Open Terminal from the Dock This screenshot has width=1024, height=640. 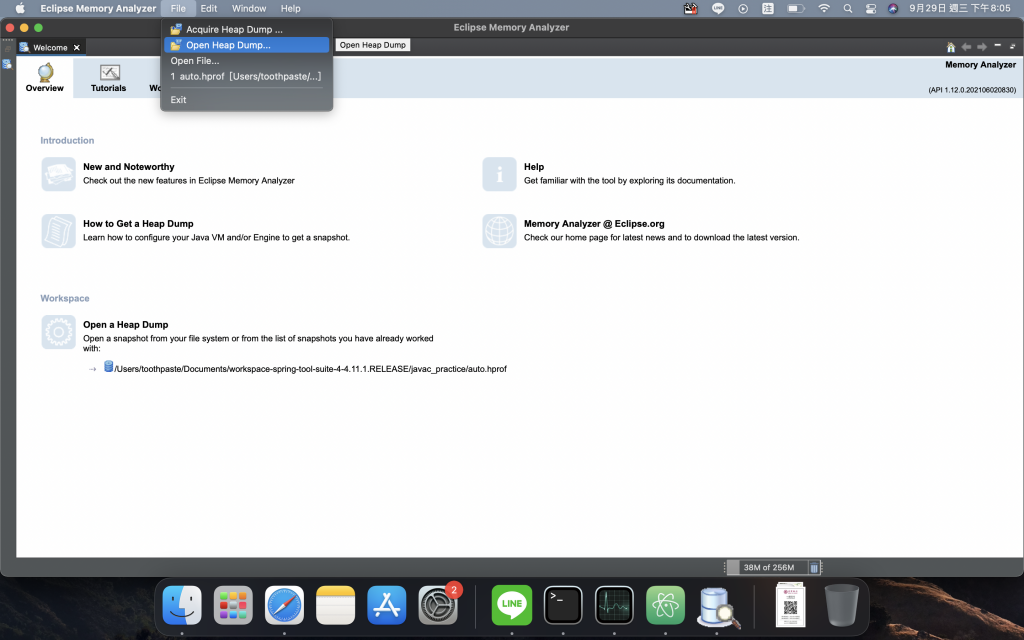tap(563, 605)
